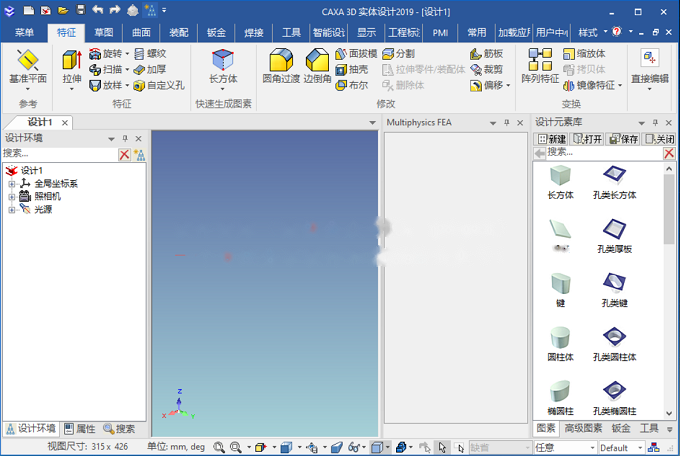The image size is (680, 456).
Task: Switch to the 草图 ribbon tab
Action: pyautogui.click(x=104, y=33)
